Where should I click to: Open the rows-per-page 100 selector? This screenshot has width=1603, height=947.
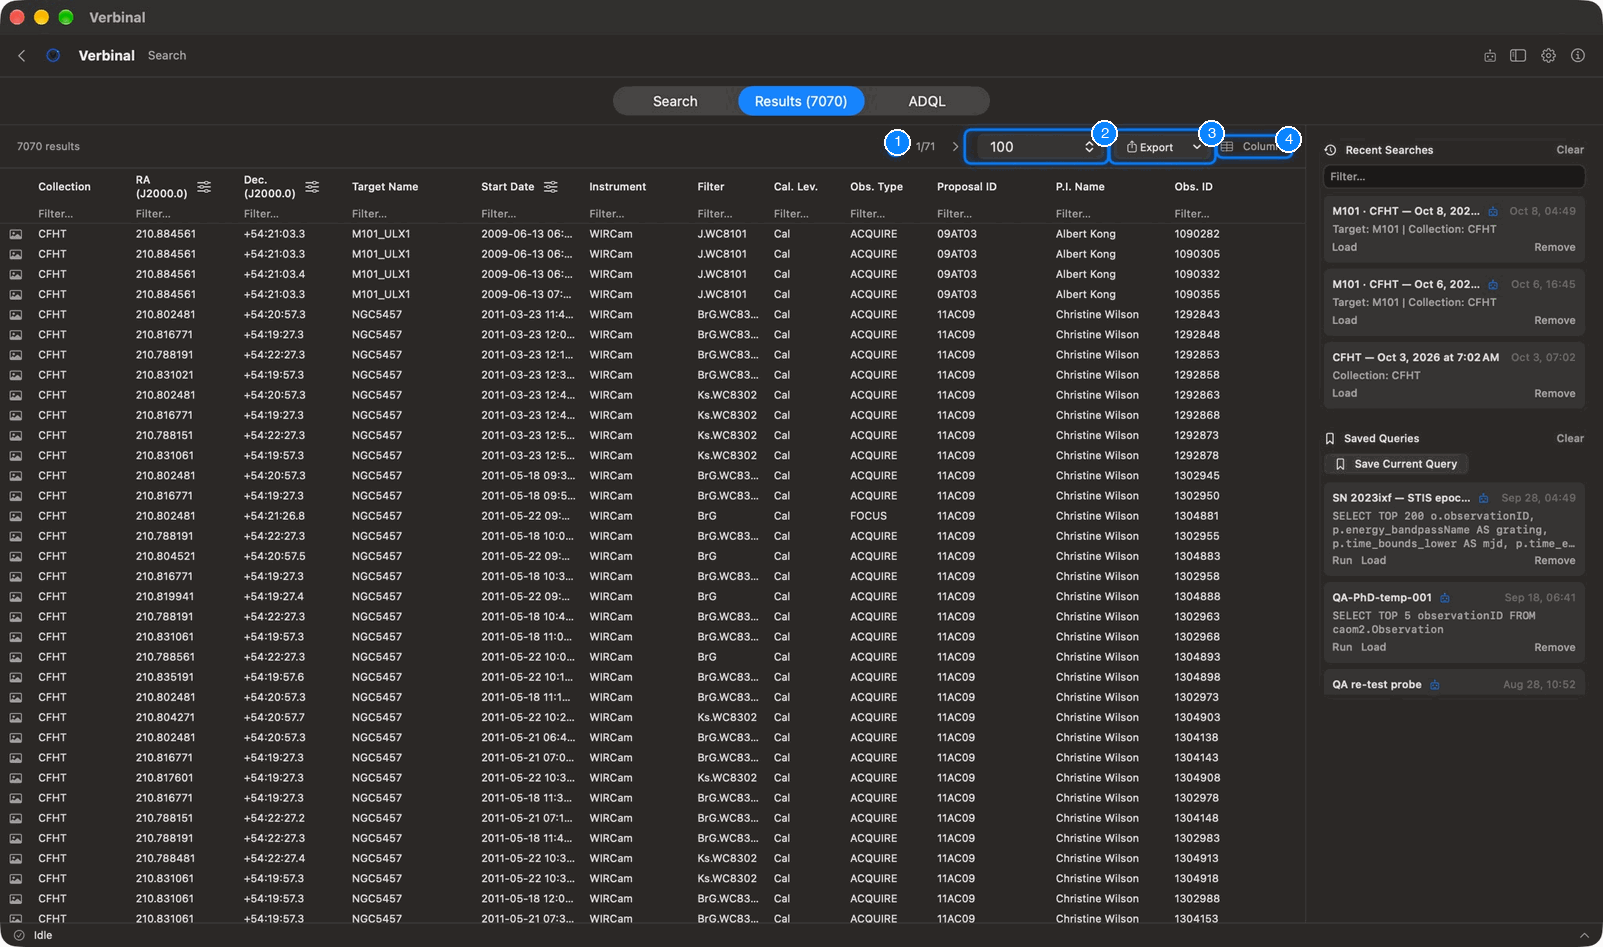click(1036, 147)
